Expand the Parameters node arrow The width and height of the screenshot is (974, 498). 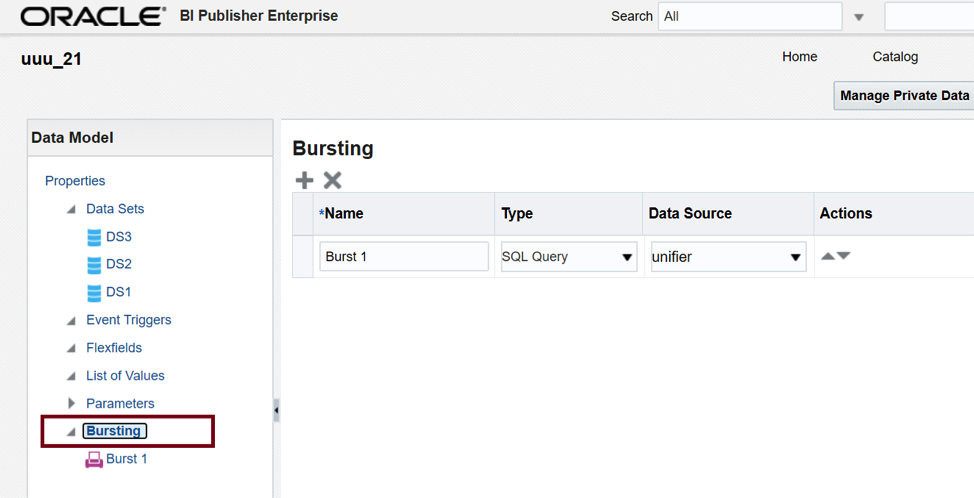coord(71,404)
